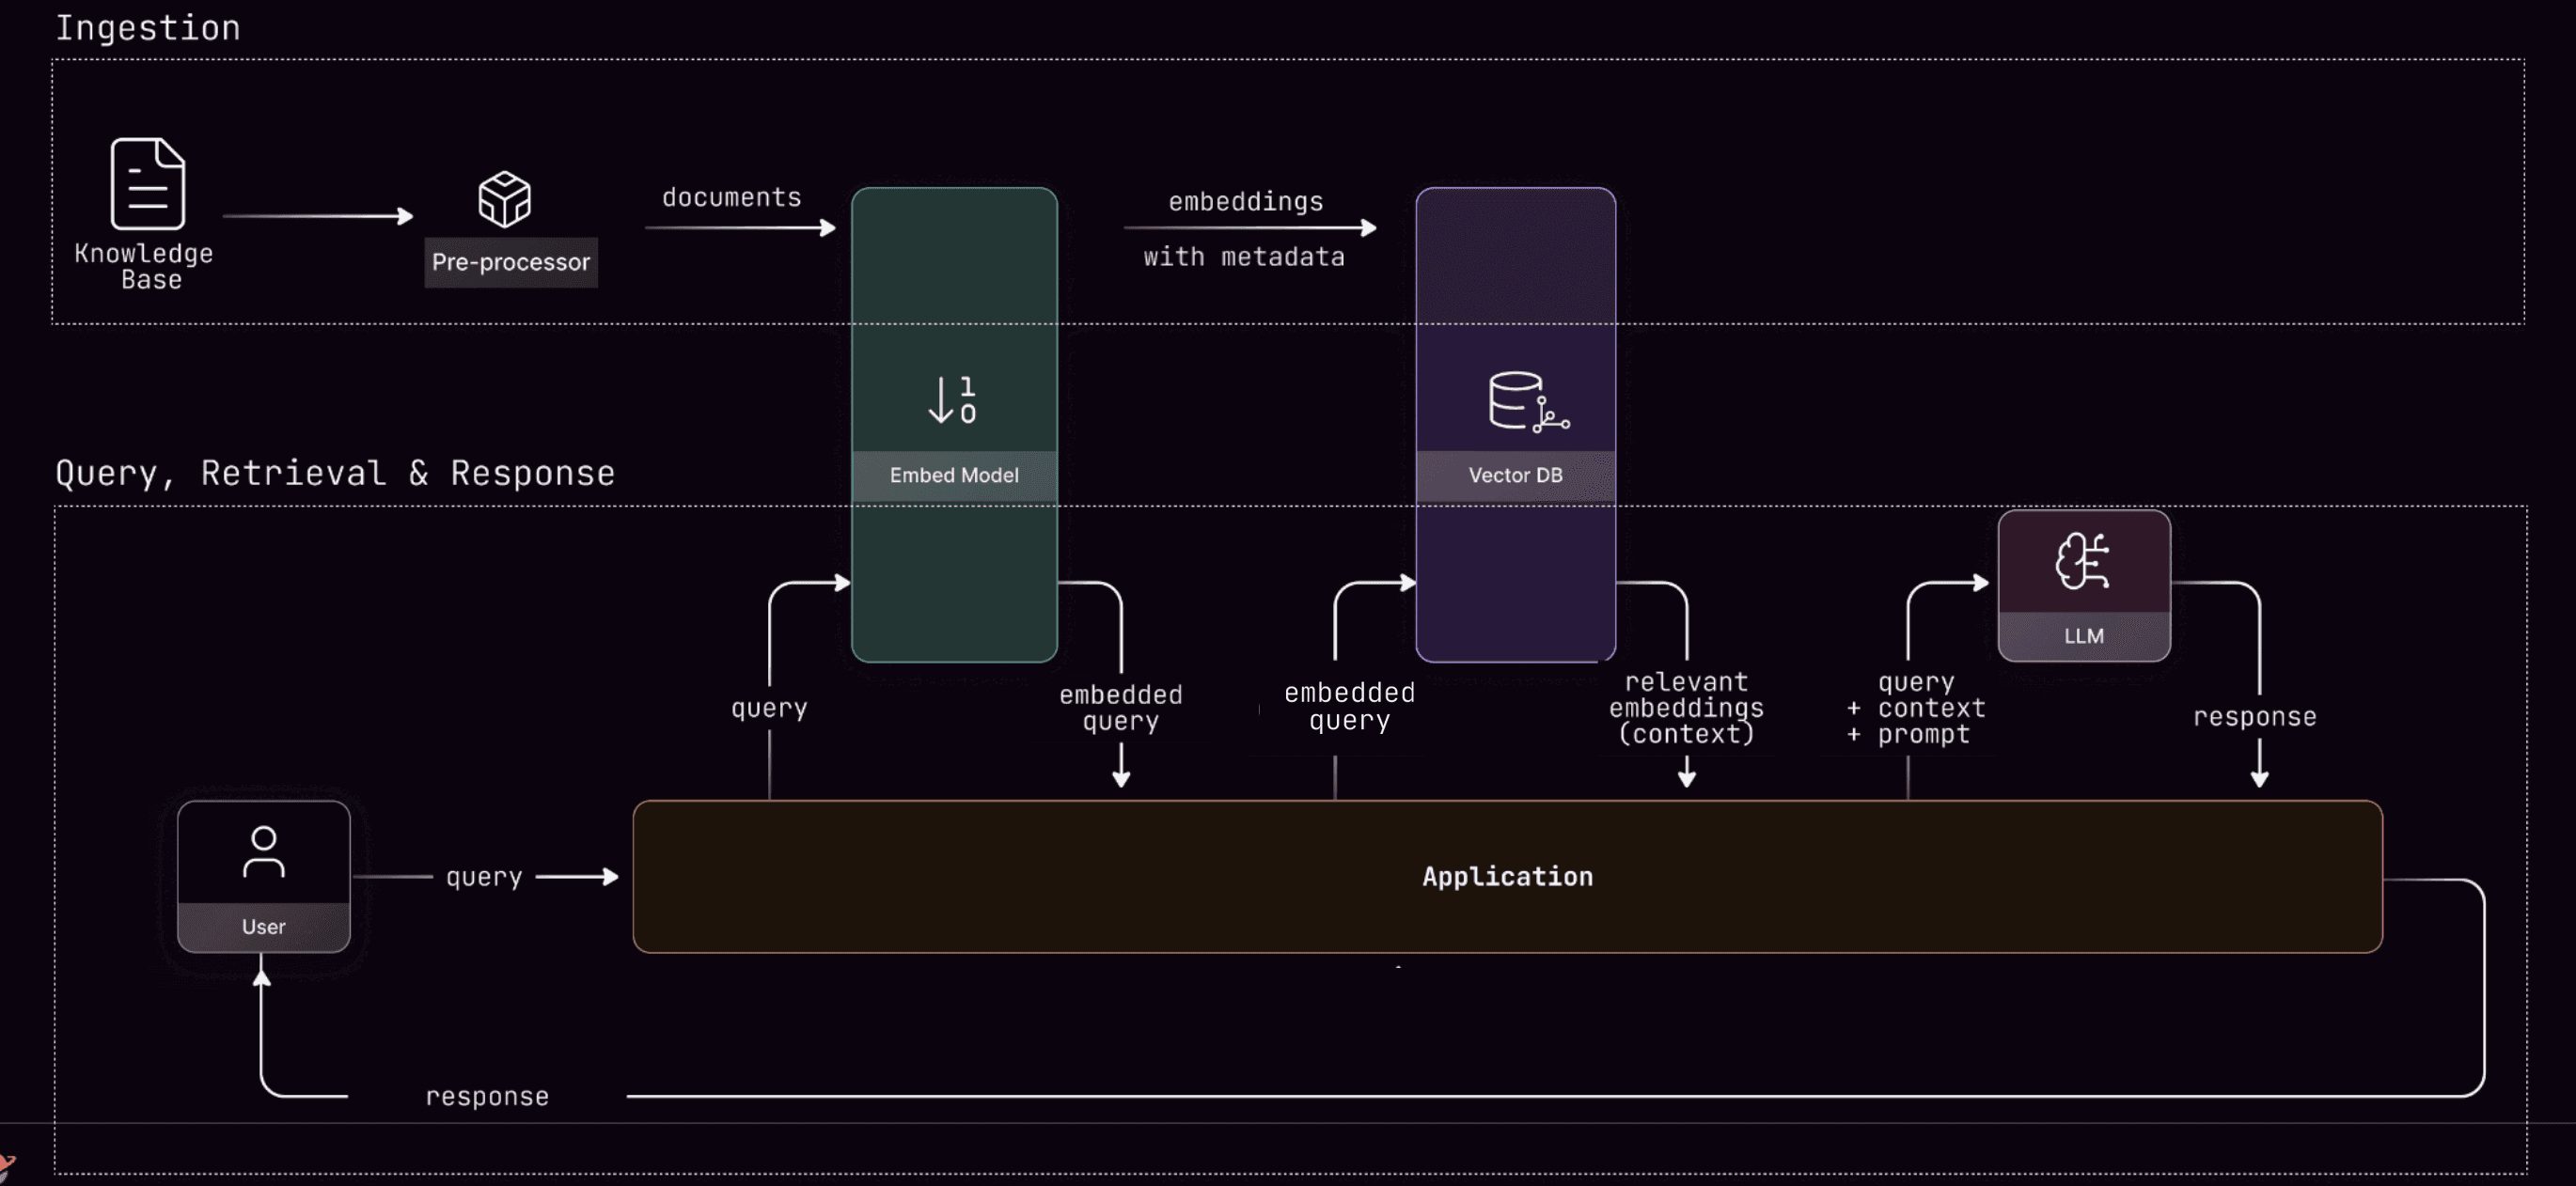Click the User person icon
Viewport: 2576px width, 1186px height.
263,852
